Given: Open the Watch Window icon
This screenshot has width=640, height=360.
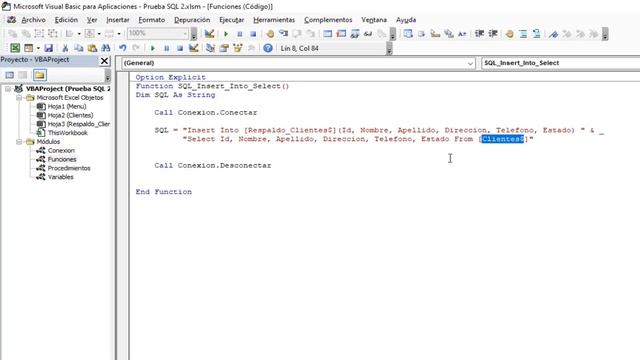Looking at the screenshot, I should point(355,34).
